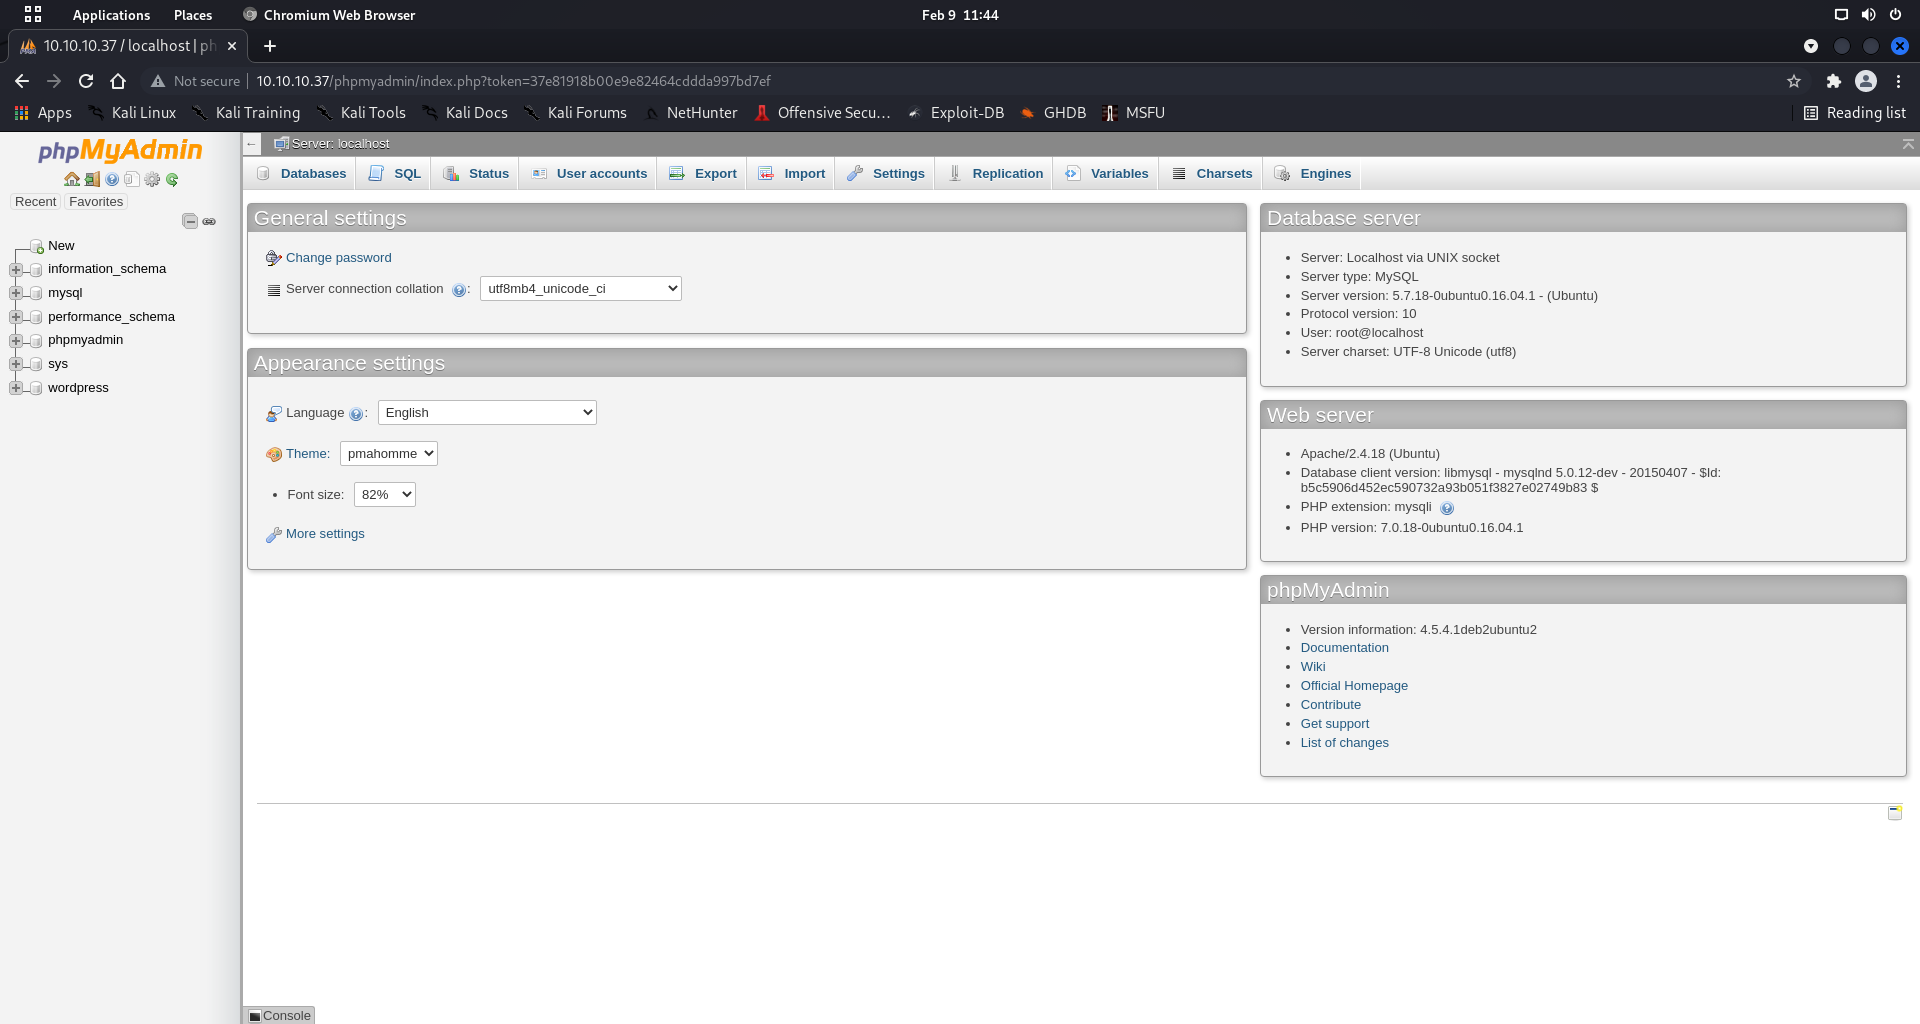The width and height of the screenshot is (1920, 1024).
Task: Click help icon beside PHP extension mysqli
Action: (1446, 508)
